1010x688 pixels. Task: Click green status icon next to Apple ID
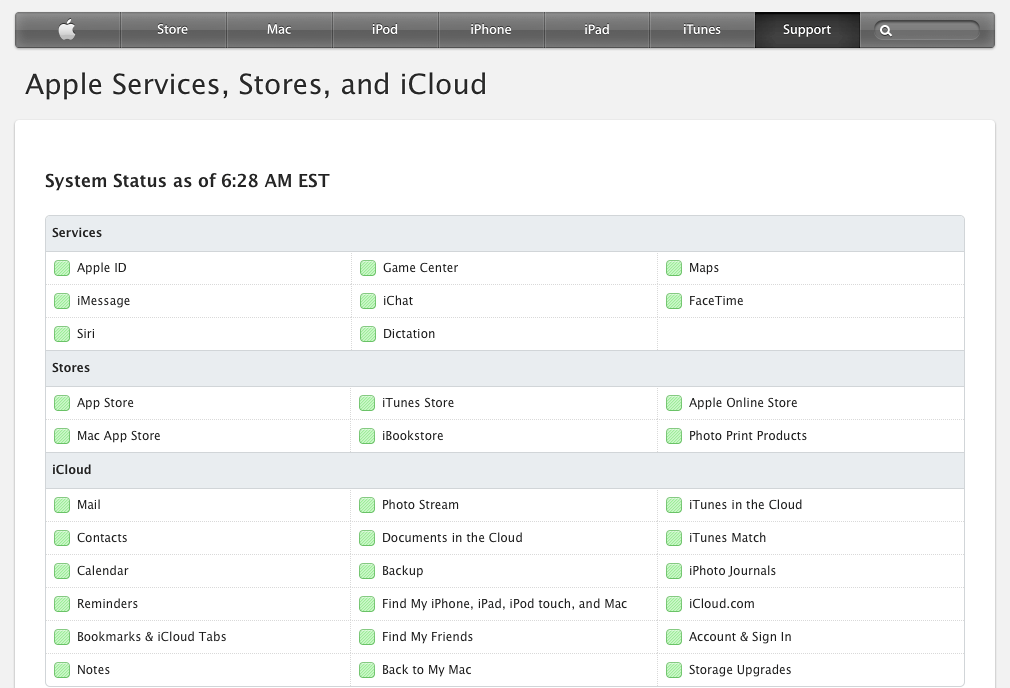tap(62, 268)
